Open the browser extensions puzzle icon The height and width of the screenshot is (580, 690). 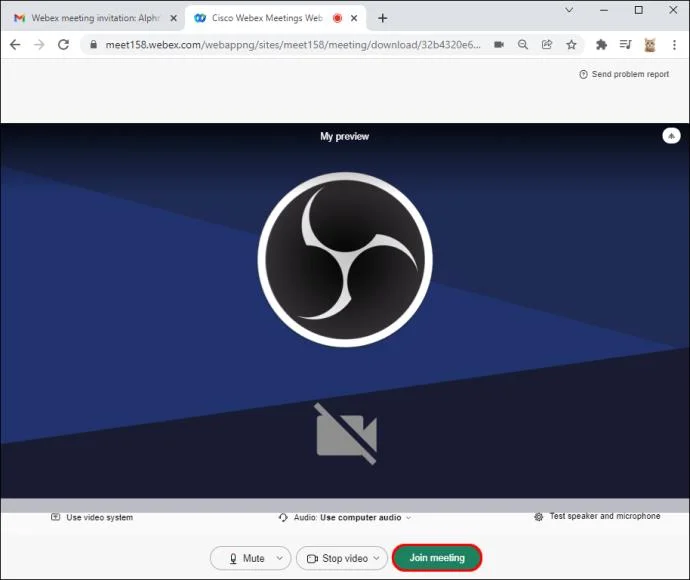coord(601,44)
